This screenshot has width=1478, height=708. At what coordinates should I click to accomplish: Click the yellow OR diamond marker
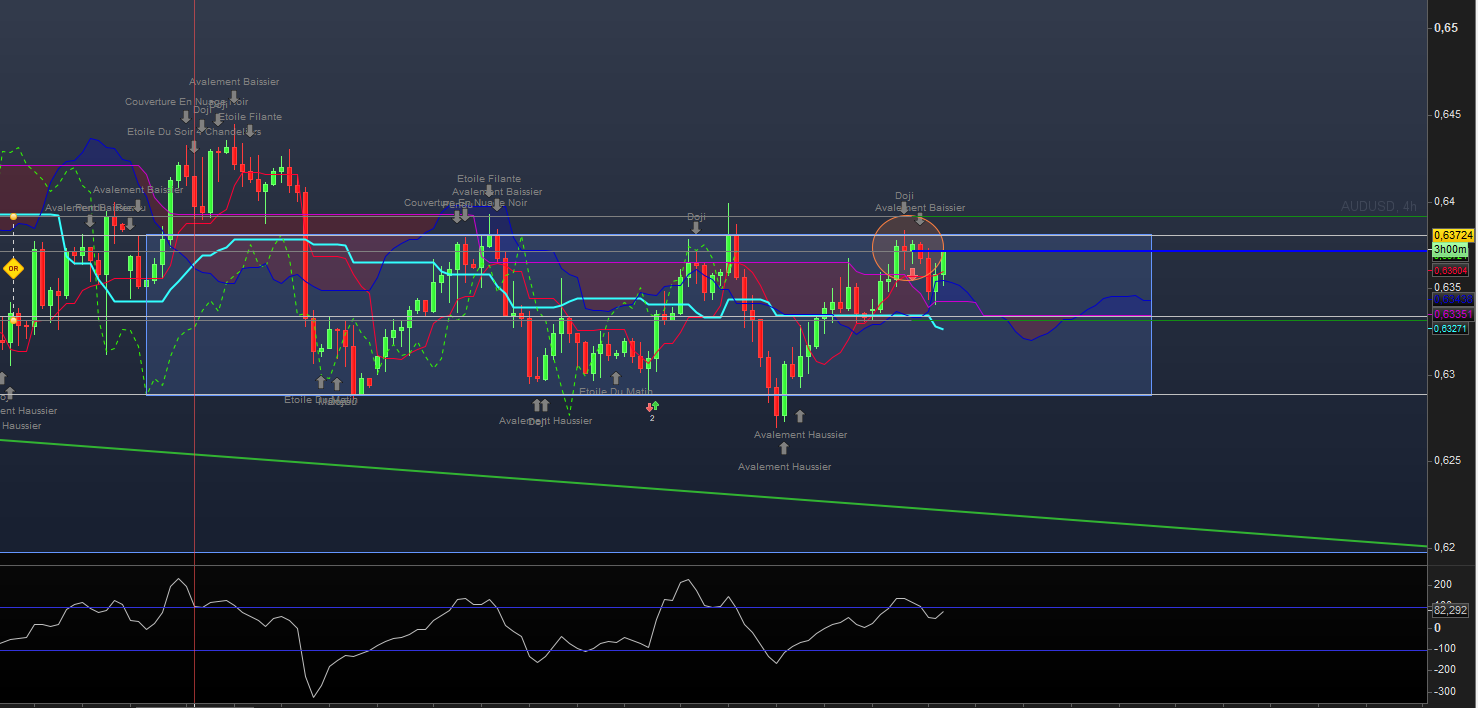[13, 268]
